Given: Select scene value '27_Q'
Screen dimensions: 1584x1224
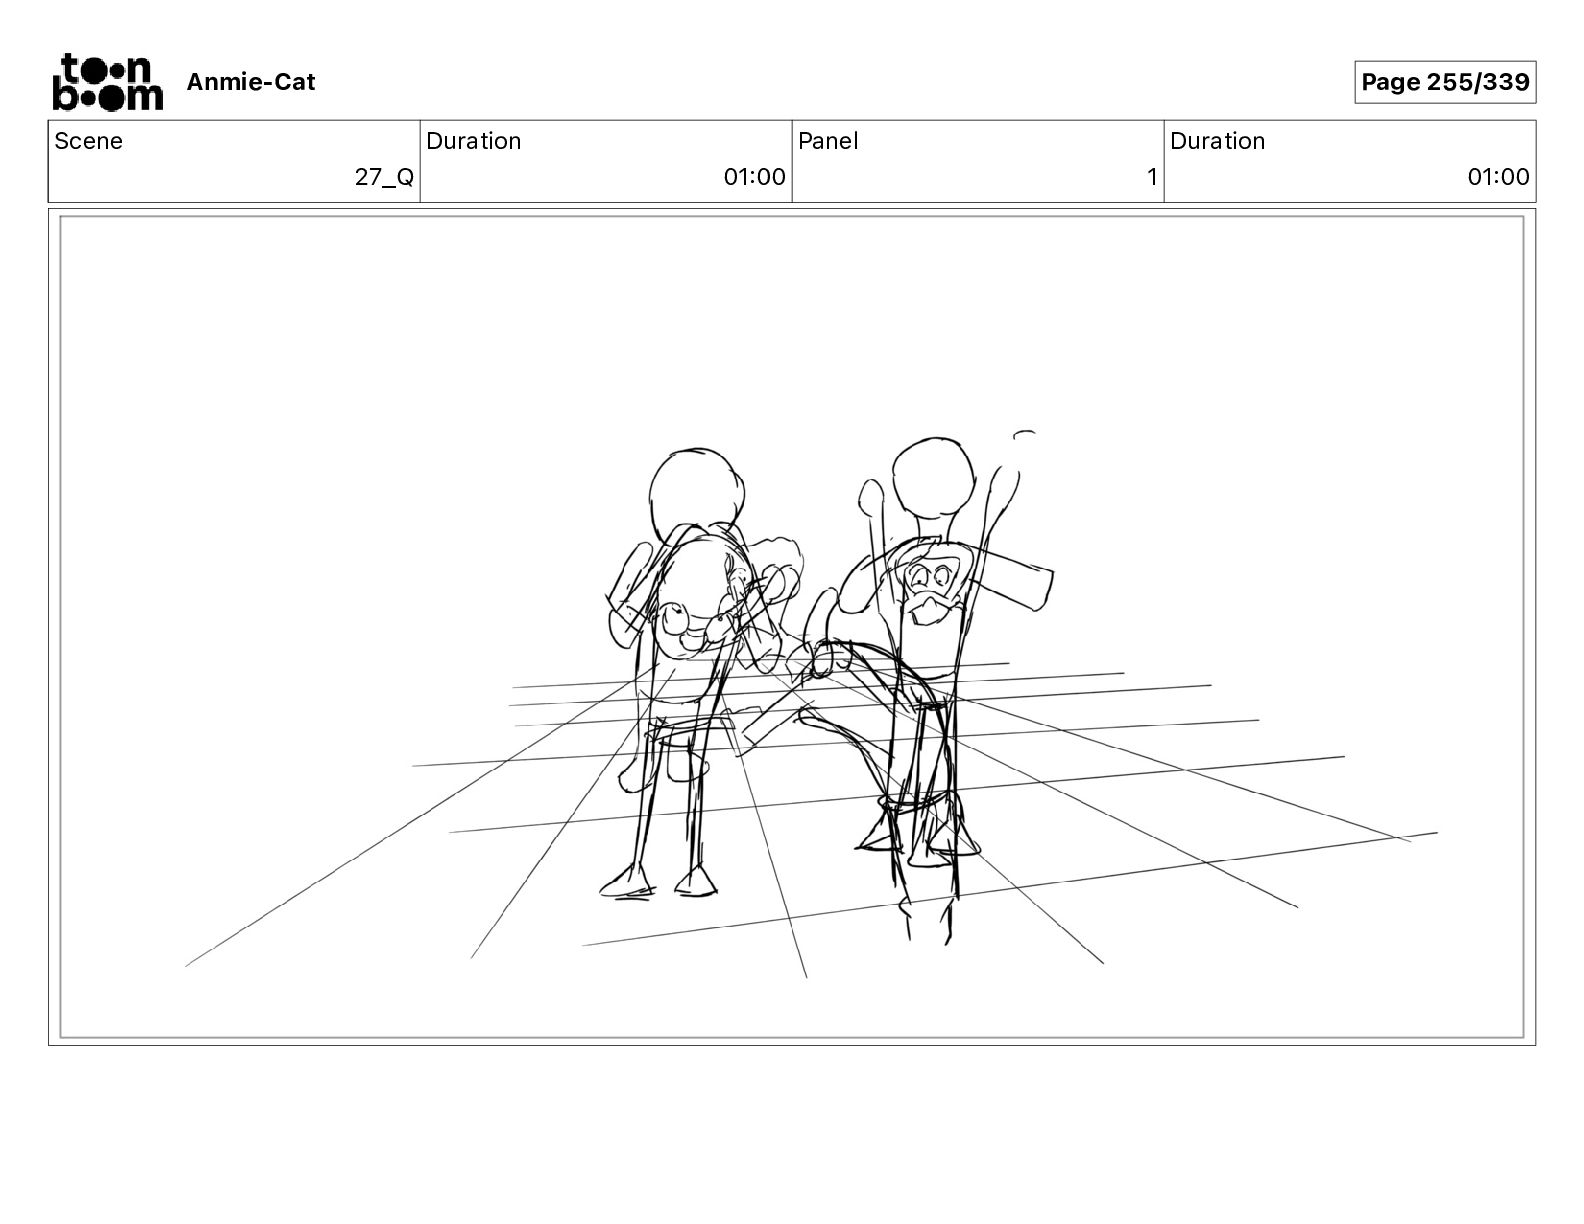Looking at the screenshot, I should point(384,177).
